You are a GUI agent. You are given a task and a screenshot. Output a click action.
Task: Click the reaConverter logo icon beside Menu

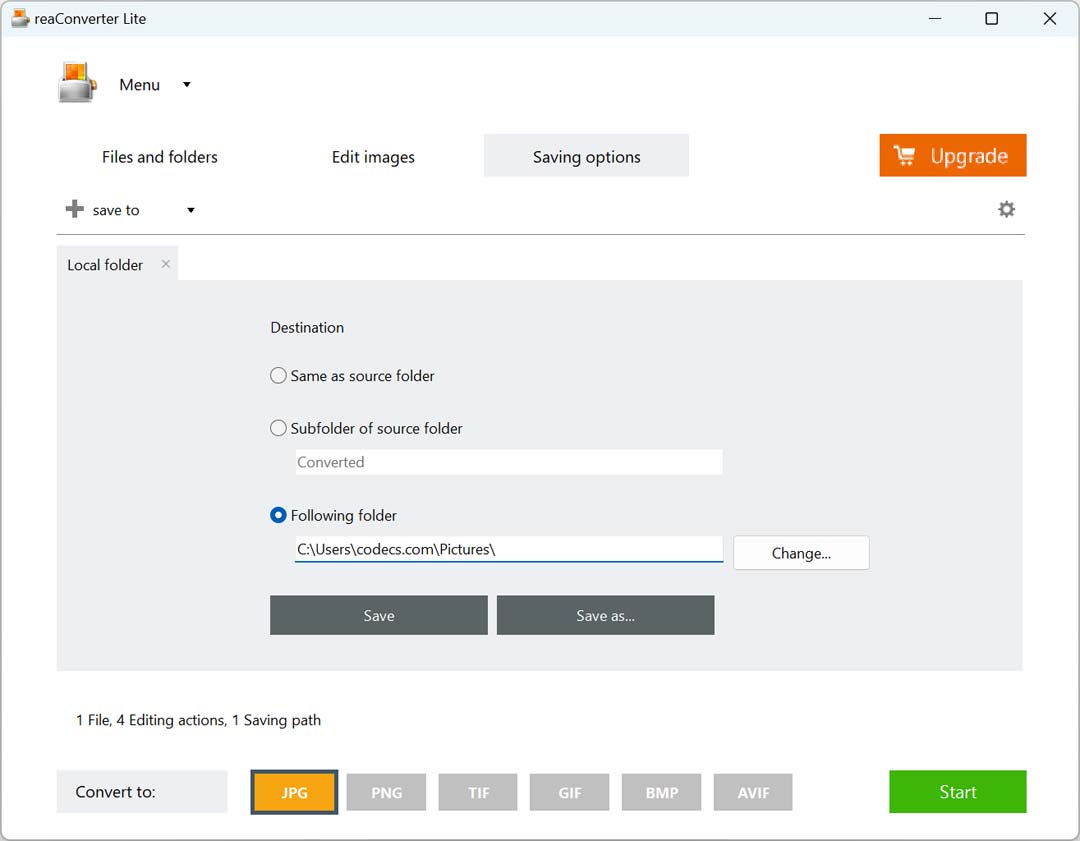77,83
